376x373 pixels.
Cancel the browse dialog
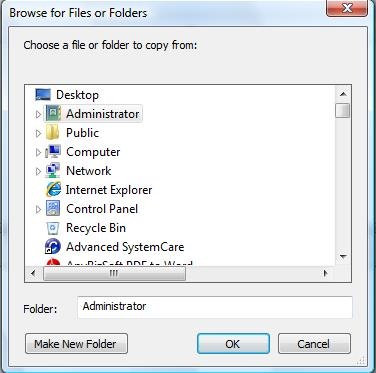[314, 344]
